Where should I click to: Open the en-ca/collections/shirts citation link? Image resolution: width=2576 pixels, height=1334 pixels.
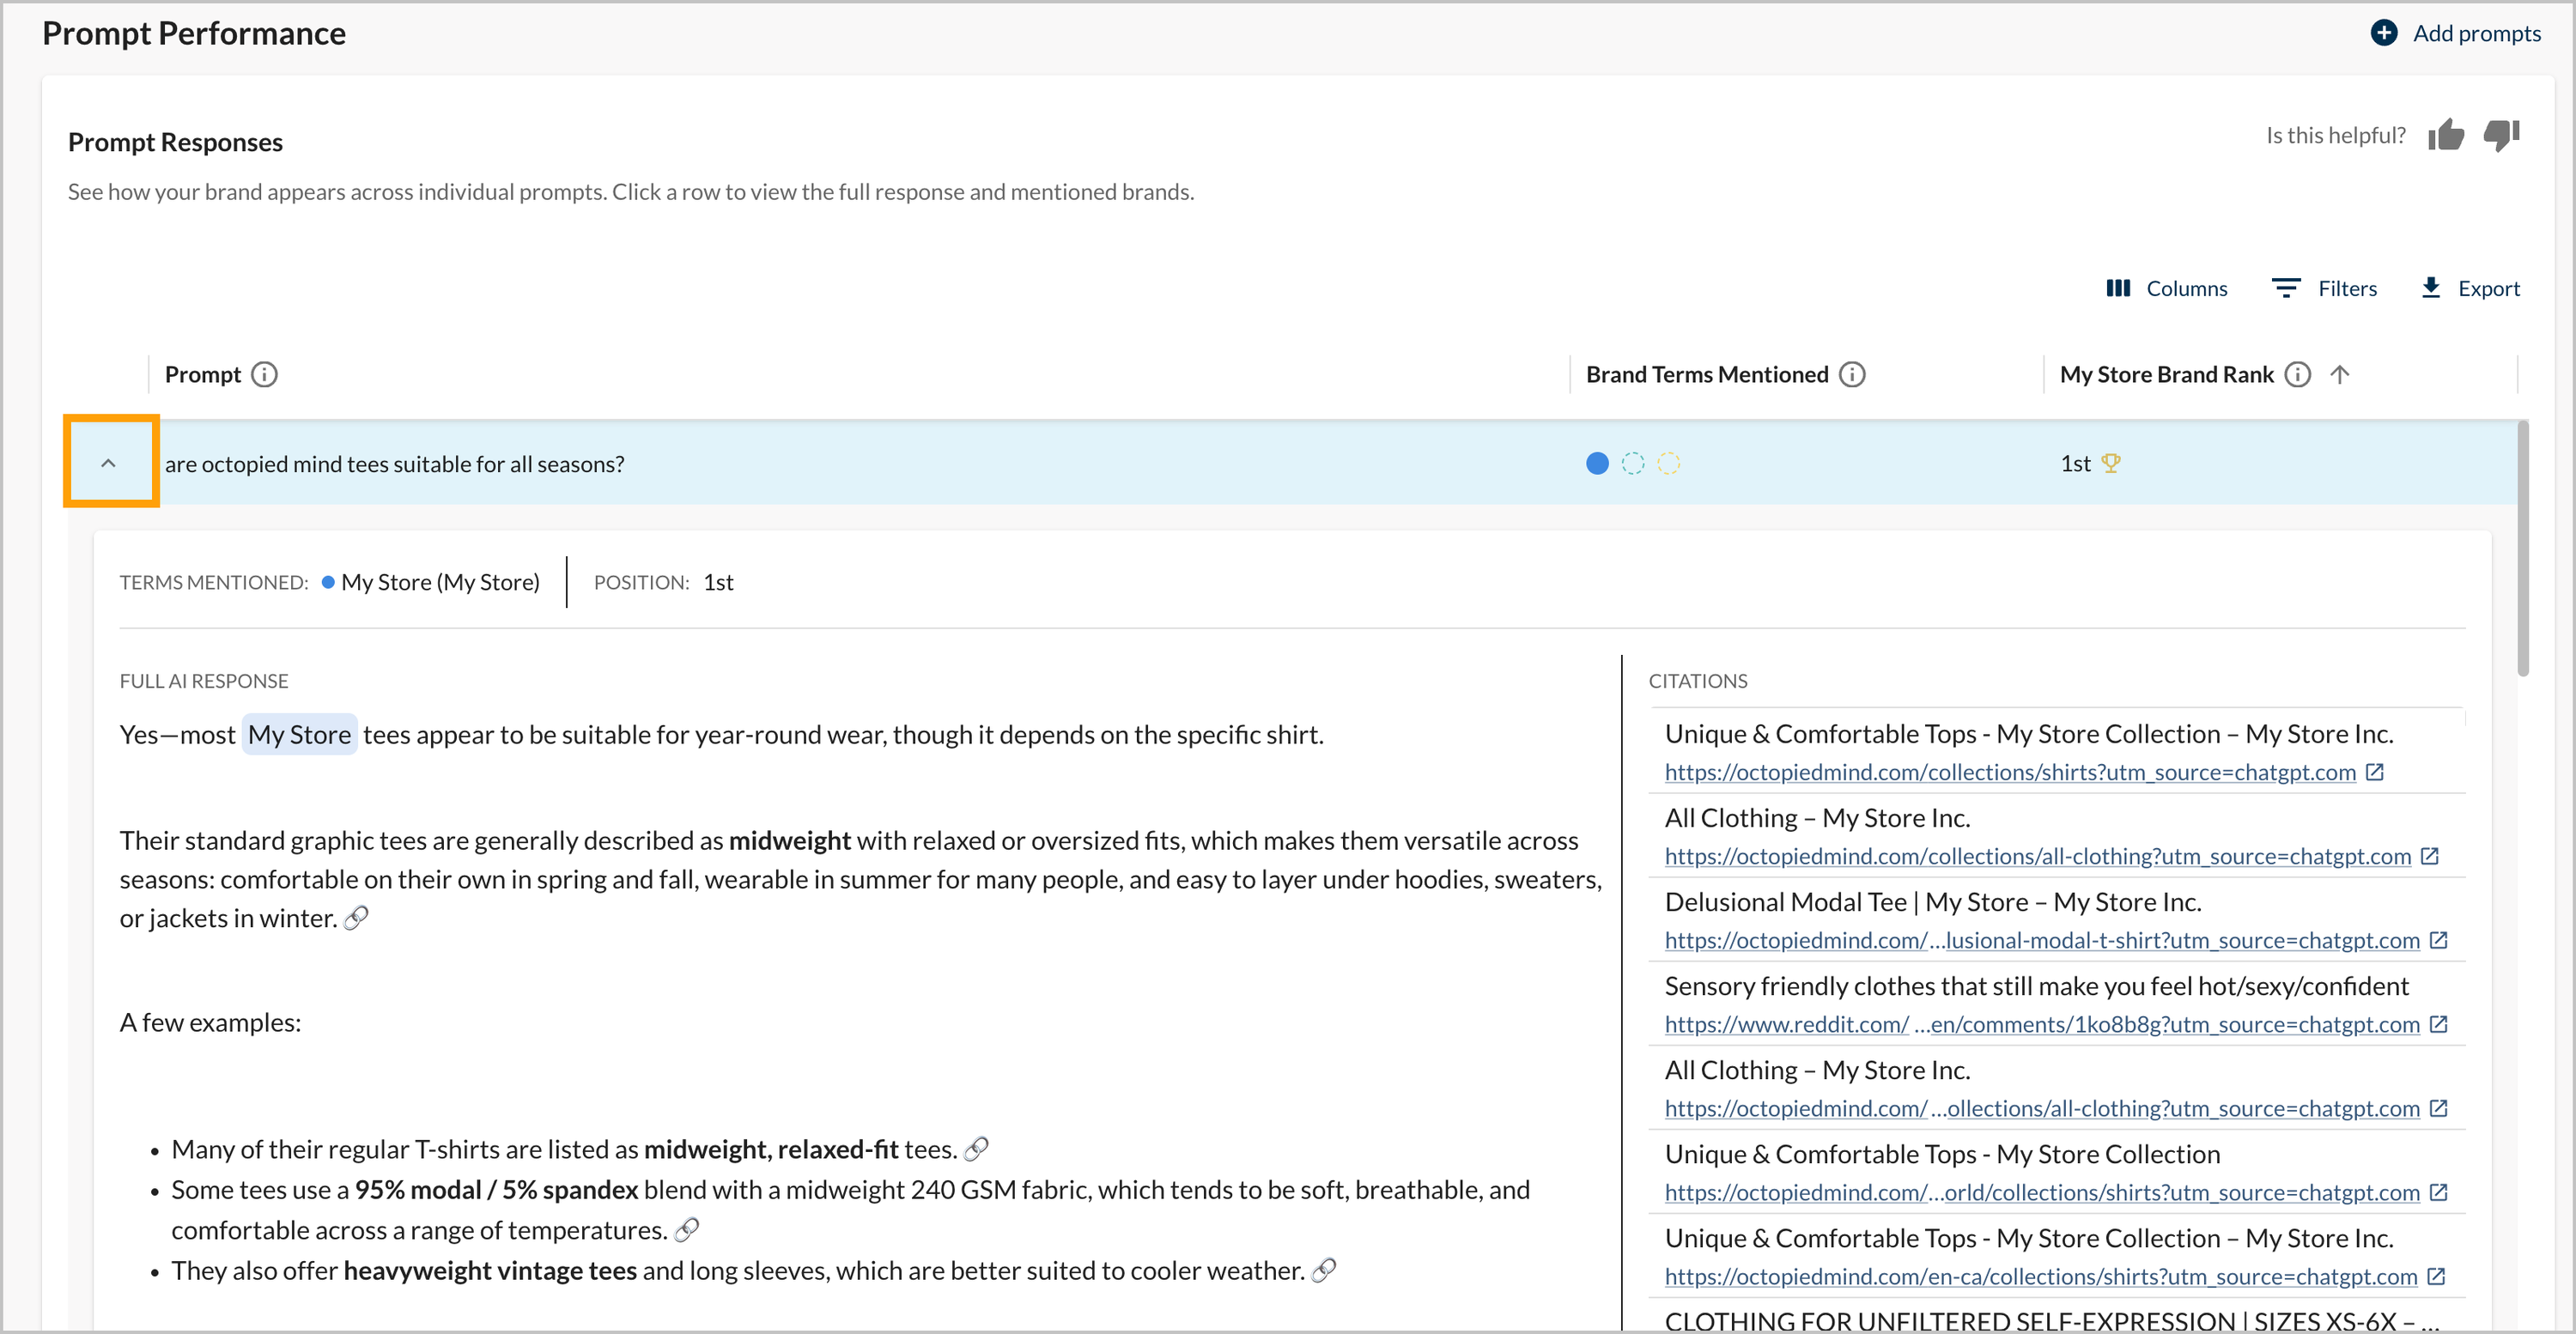click(x=2041, y=1276)
